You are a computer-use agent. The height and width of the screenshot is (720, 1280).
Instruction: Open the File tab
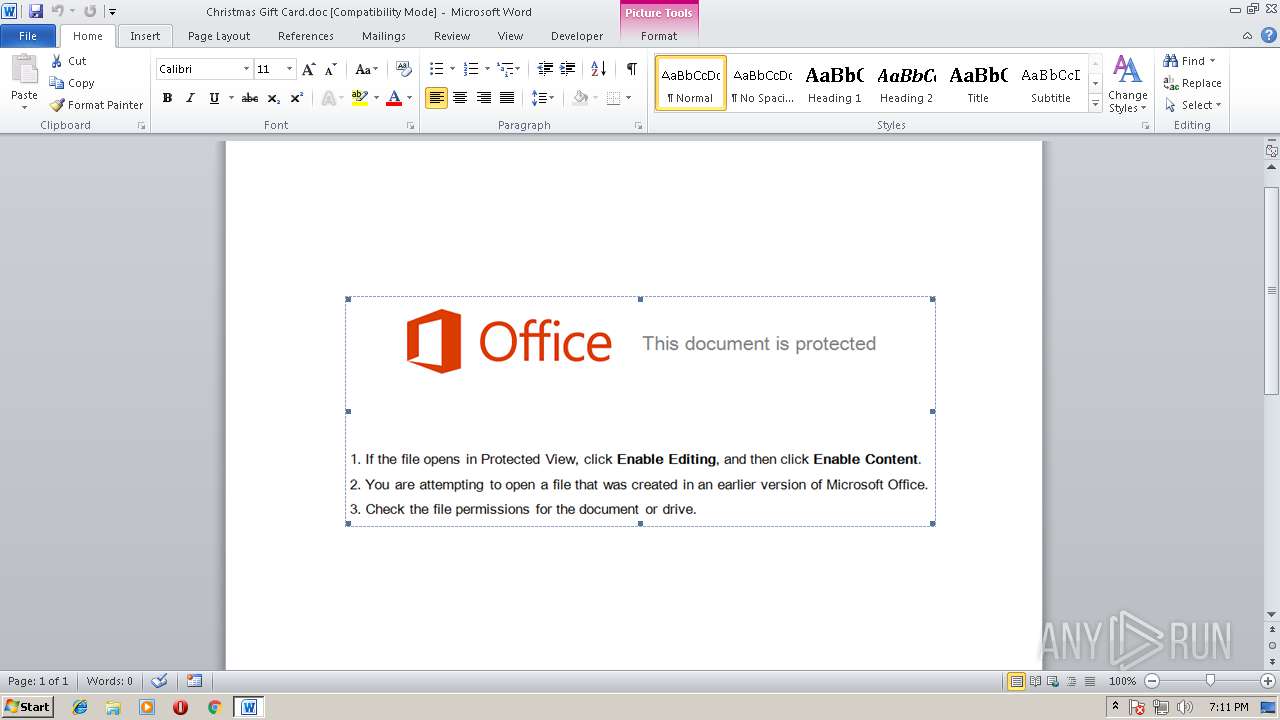(x=28, y=36)
